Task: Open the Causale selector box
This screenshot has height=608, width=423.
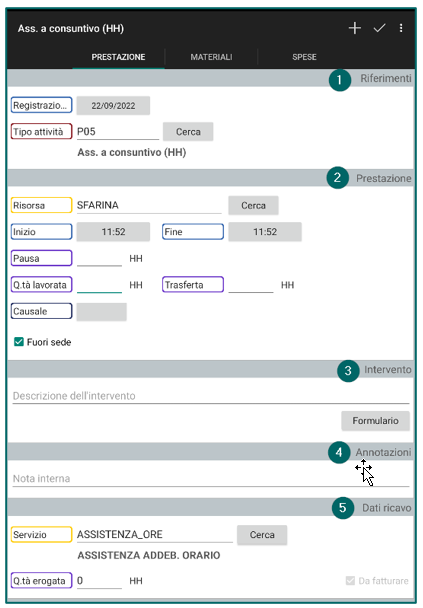Action: point(102,312)
